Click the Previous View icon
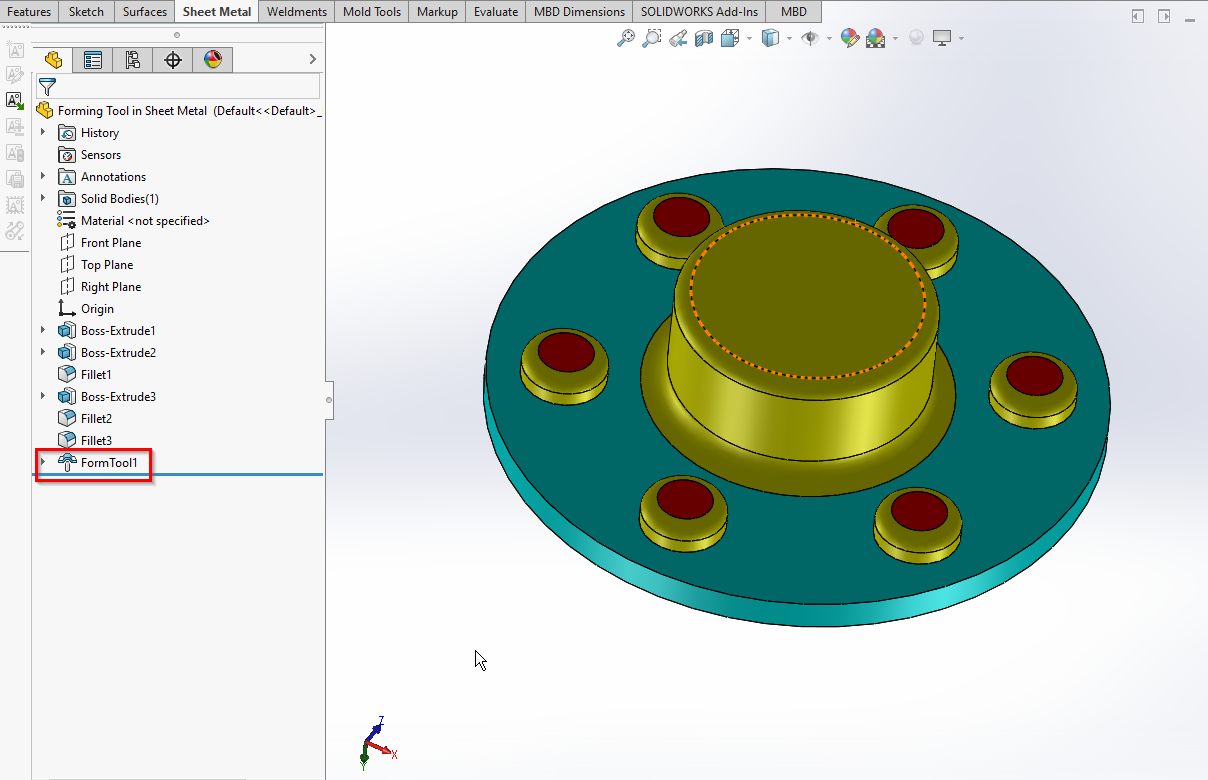This screenshot has width=1208, height=780. coord(678,39)
